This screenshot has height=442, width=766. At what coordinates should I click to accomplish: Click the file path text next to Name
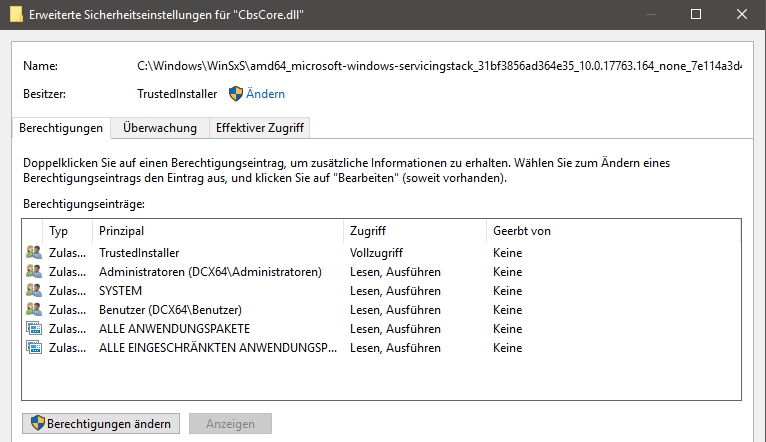click(x=439, y=65)
